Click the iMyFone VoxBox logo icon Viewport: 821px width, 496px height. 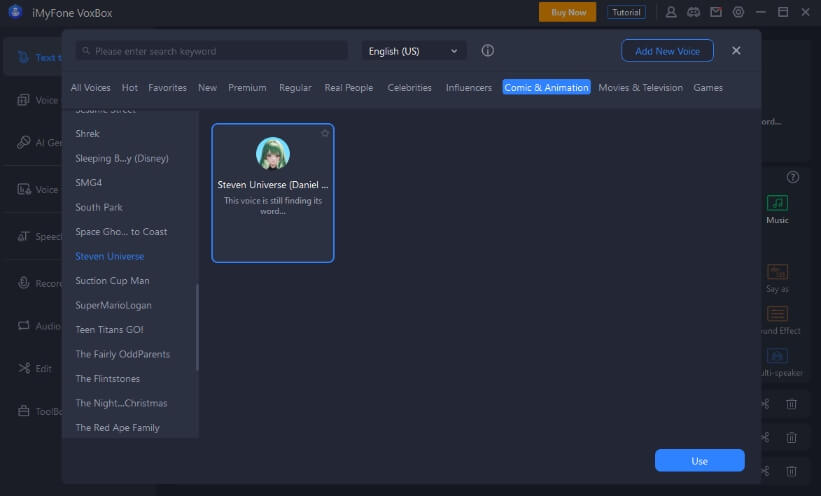coord(15,12)
